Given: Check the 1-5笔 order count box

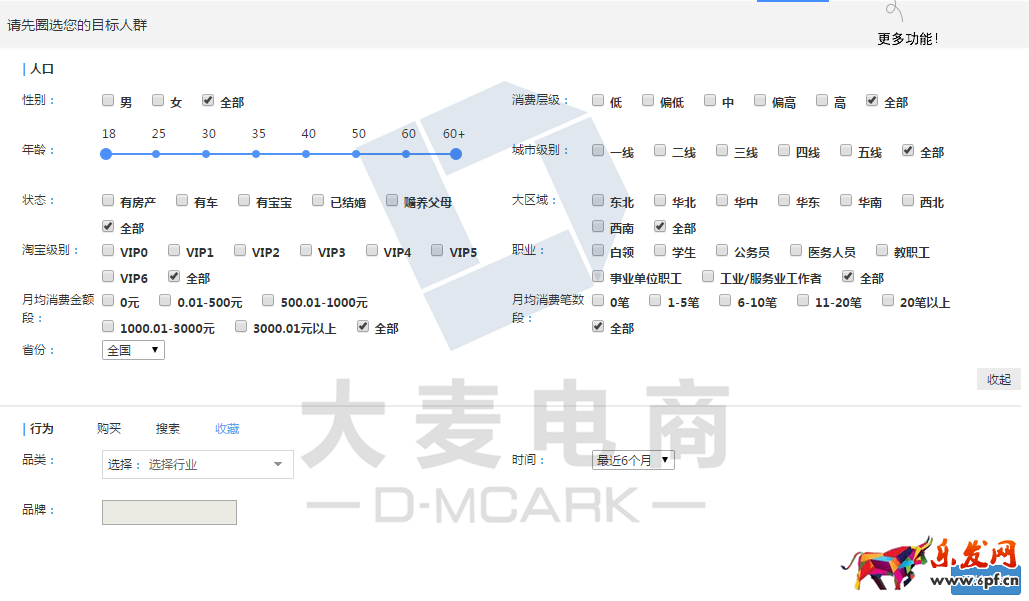Looking at the screenshot, I should (655, 300).
